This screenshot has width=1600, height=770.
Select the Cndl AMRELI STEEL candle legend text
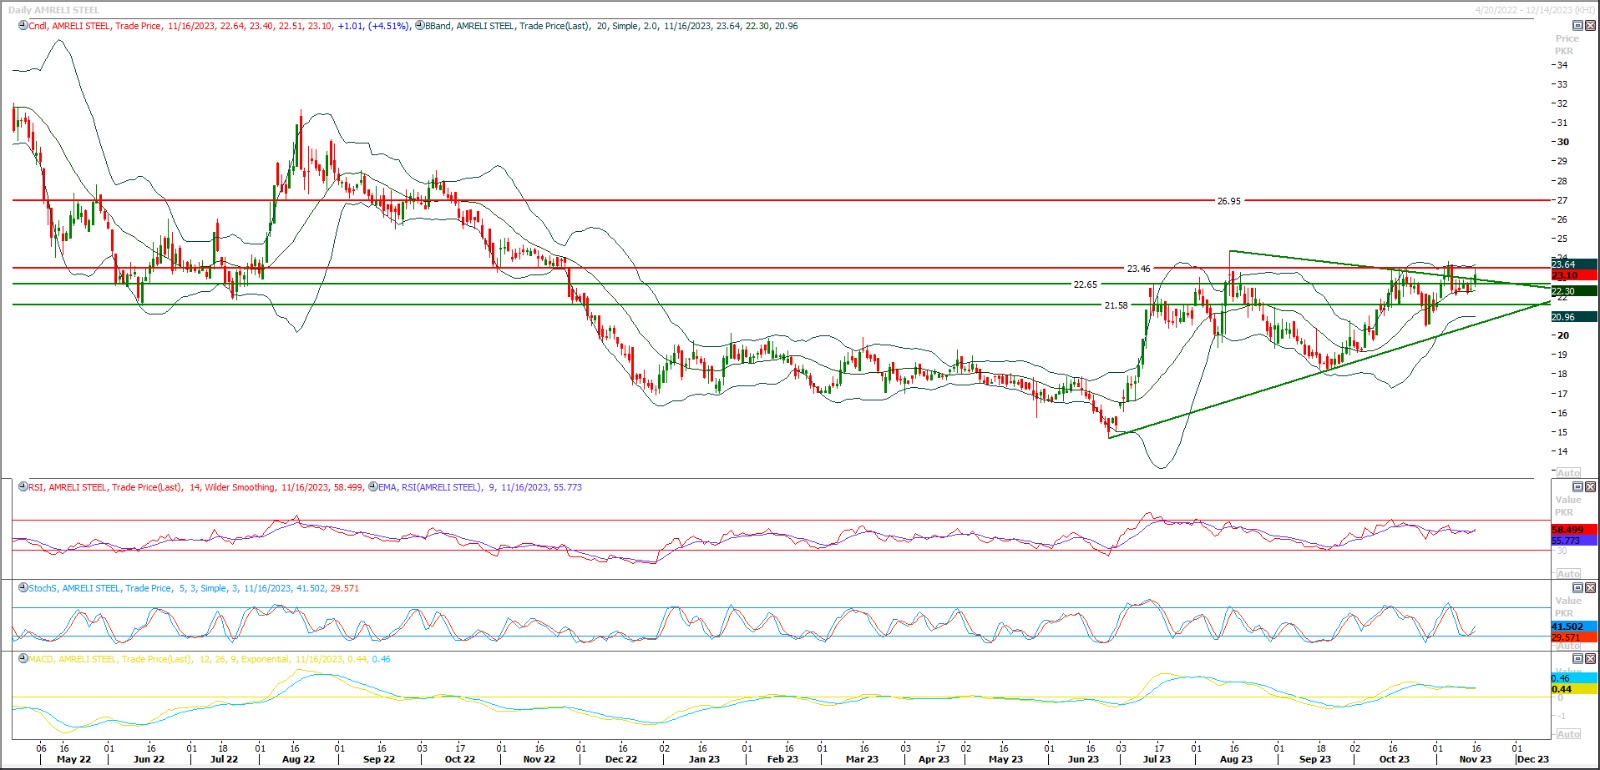220,26
